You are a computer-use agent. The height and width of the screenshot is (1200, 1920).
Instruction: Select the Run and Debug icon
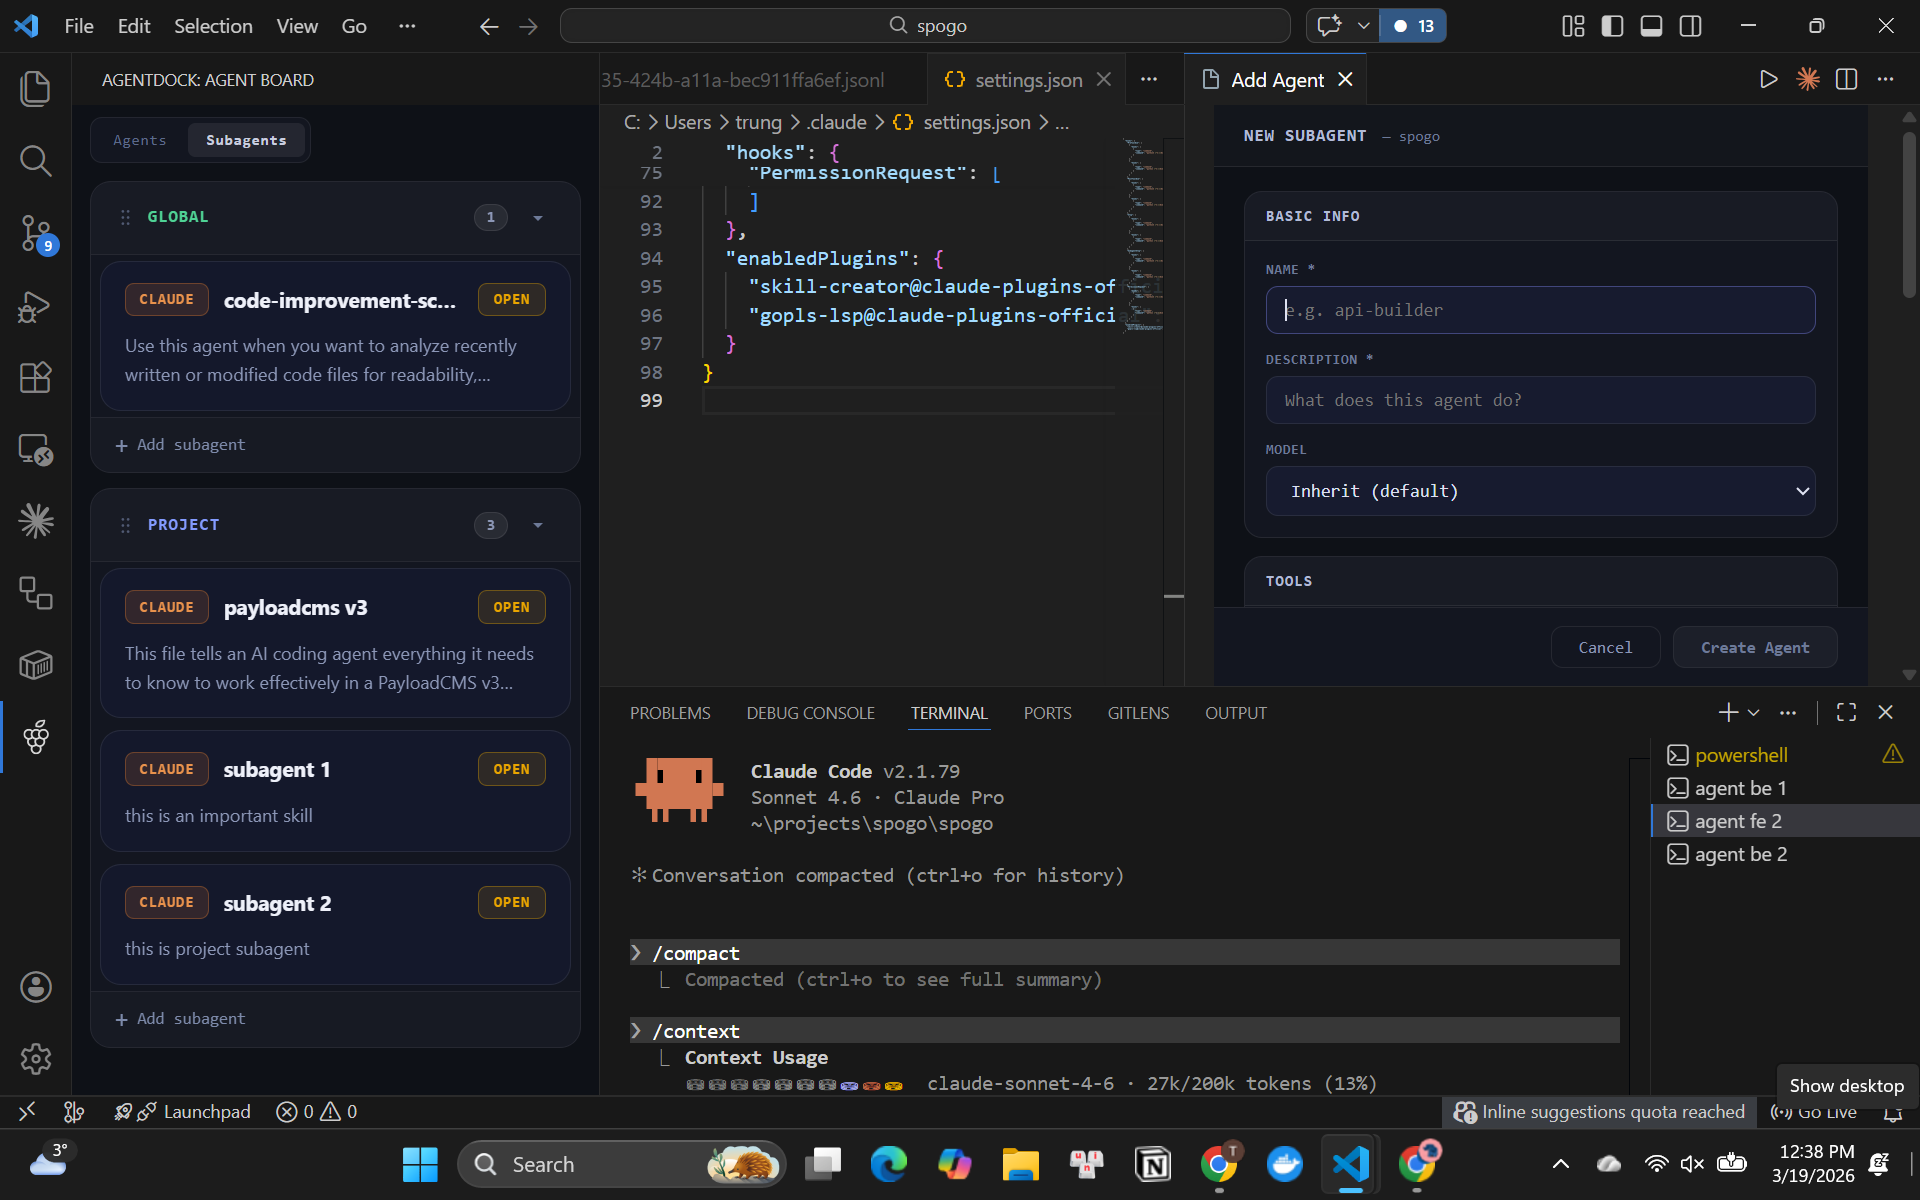36,306
